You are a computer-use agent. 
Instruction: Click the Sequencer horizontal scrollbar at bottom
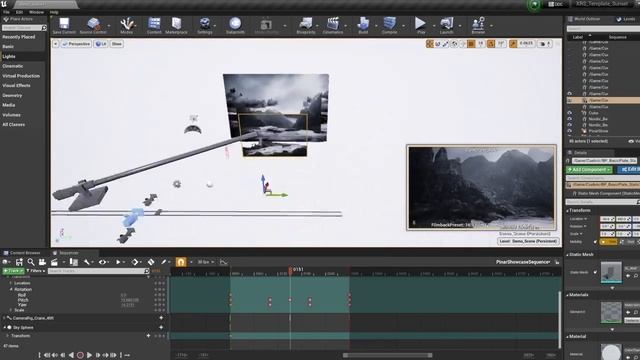[x=387, y=355]
